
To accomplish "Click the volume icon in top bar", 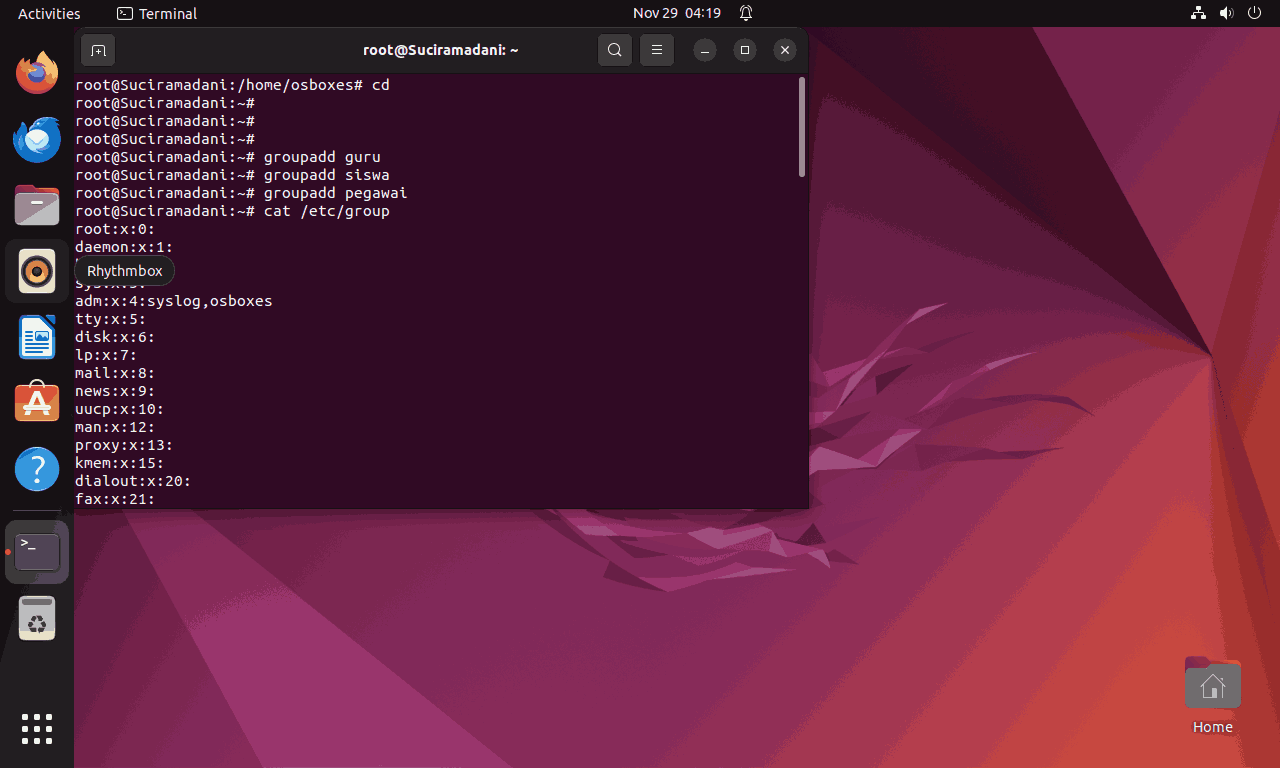I will (x=1226, y=13).
